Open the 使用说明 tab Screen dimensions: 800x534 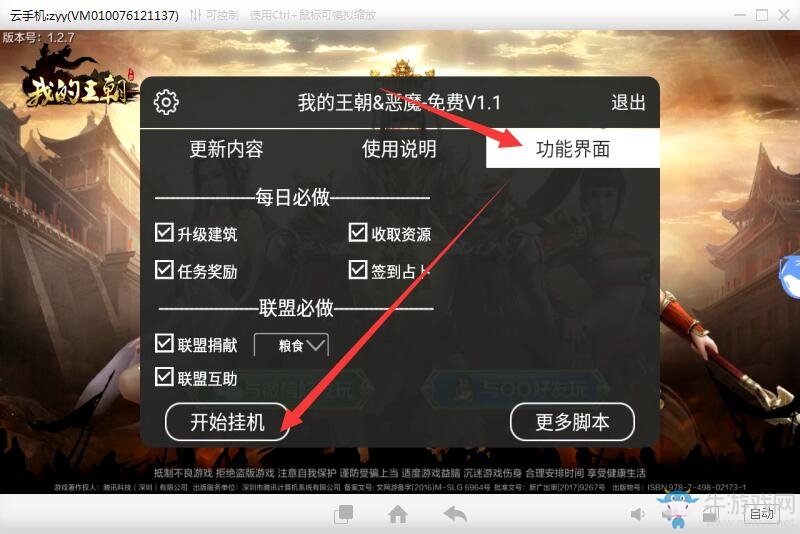click(x=399, y=149)
